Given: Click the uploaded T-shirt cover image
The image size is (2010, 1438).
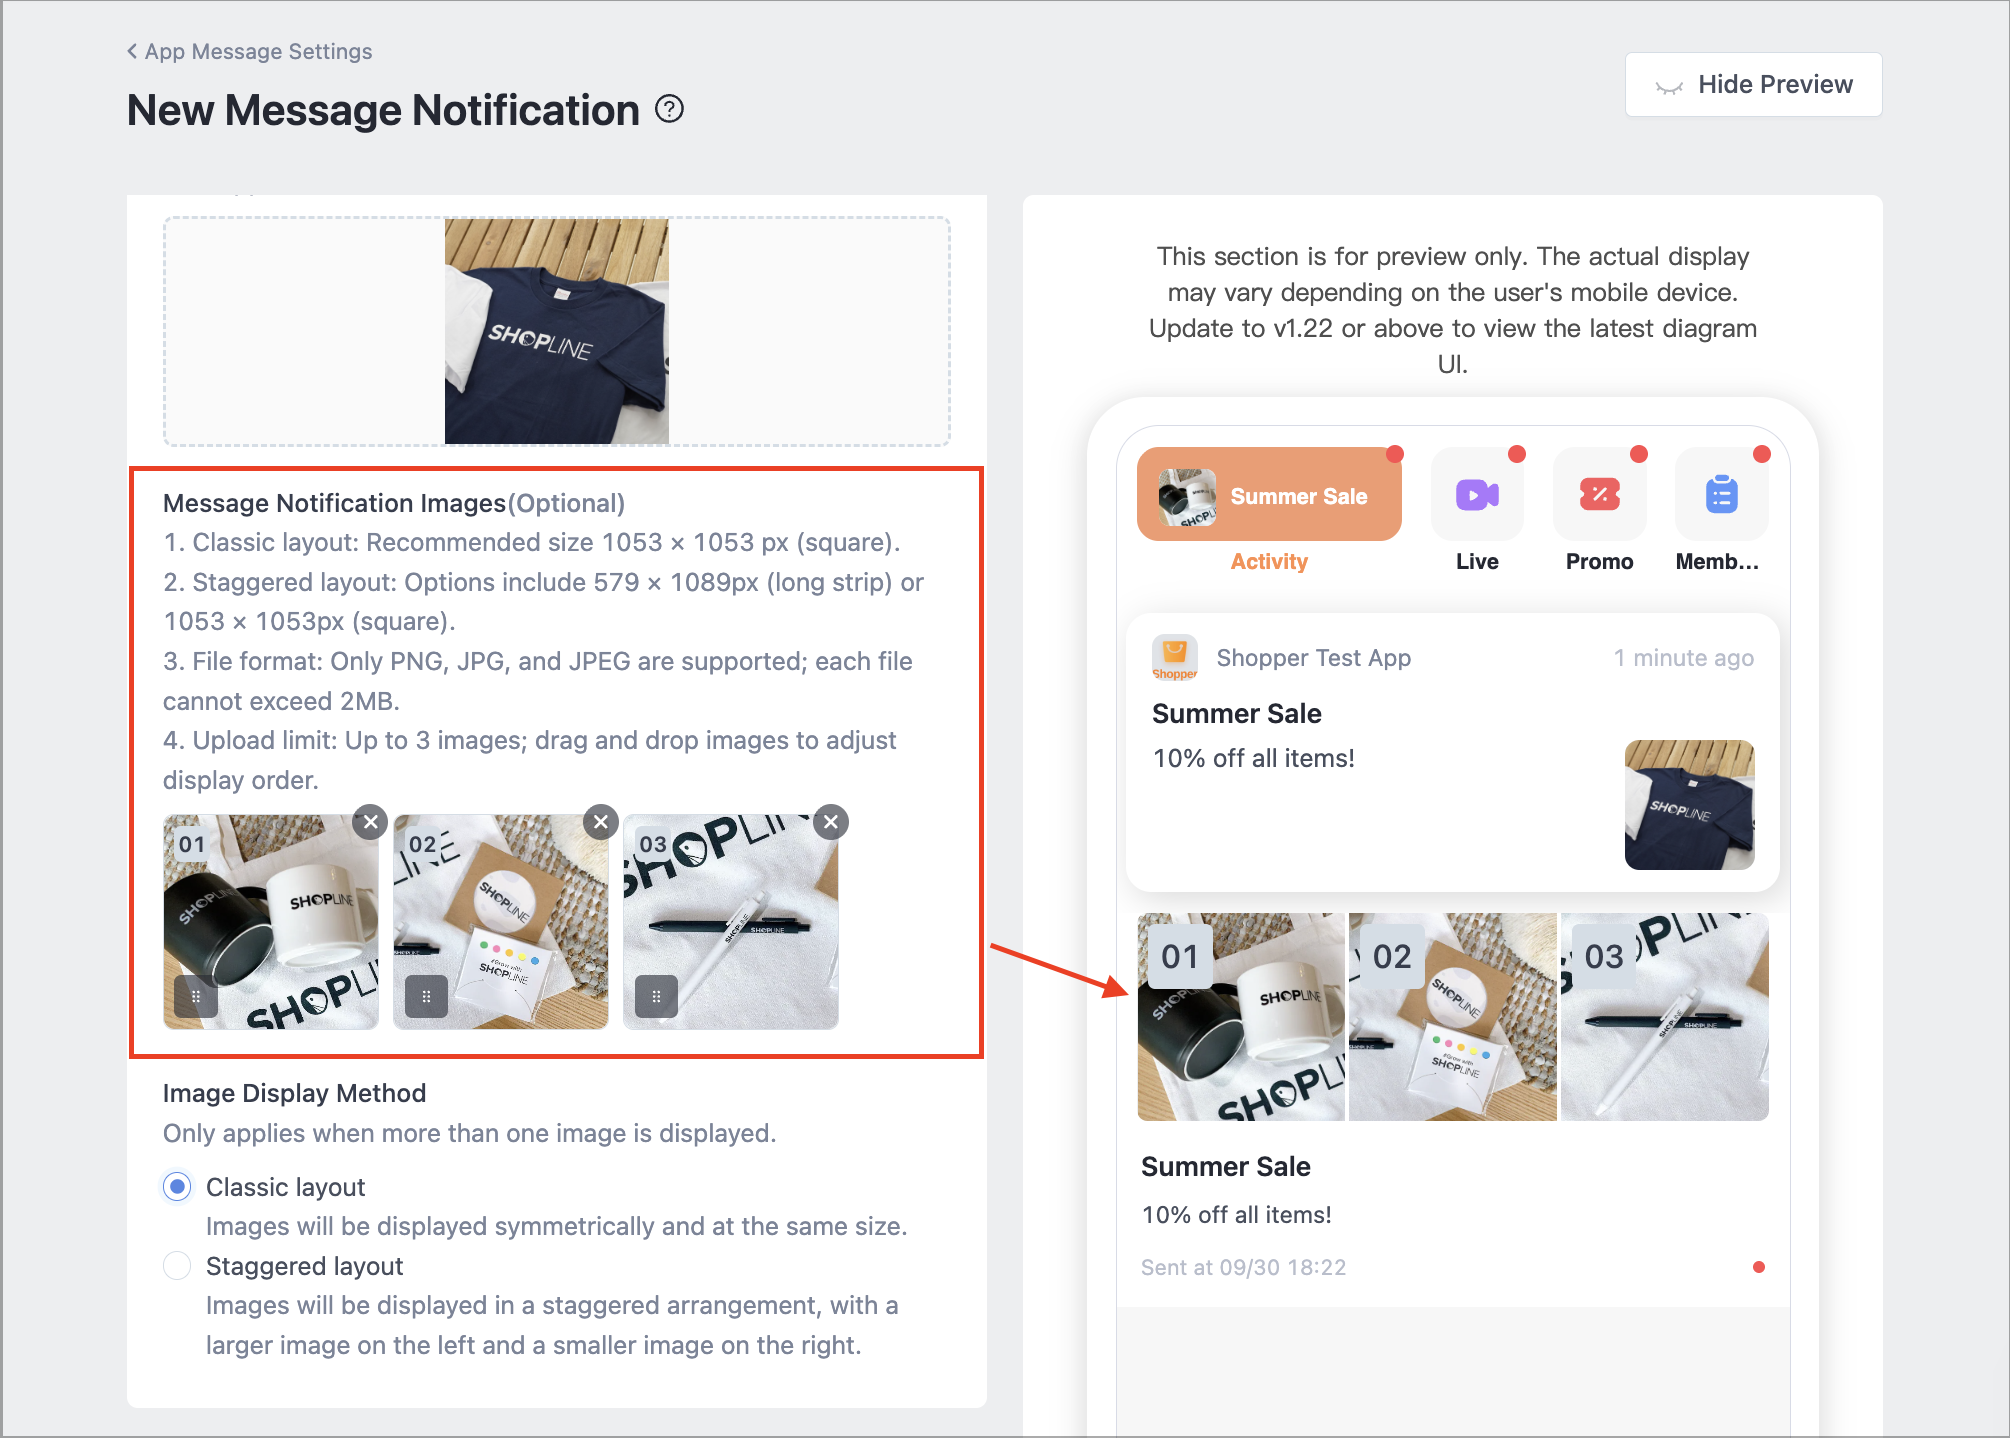Looking at the screenshot, I should [557, 331].
